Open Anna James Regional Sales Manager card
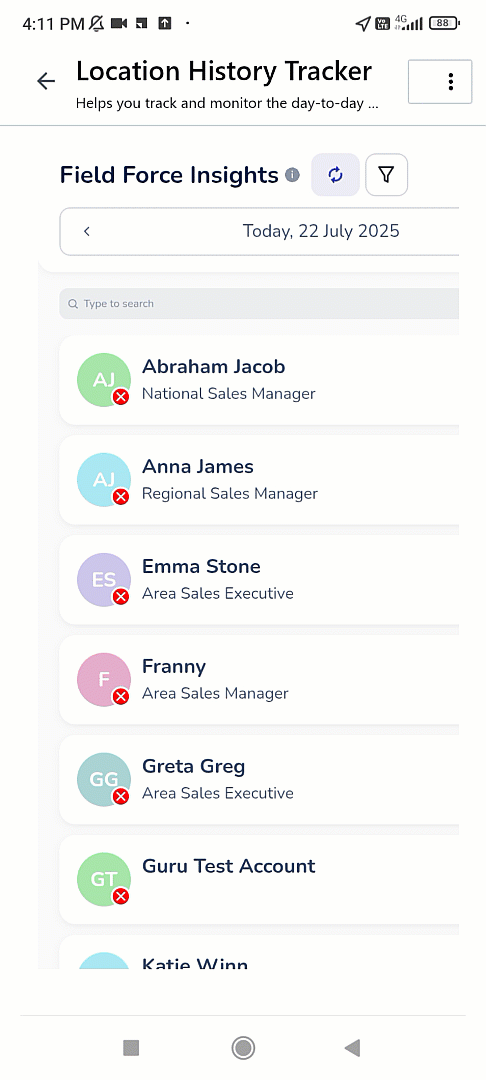Screen dimensions: 486x1080 (x=259, y=480)
